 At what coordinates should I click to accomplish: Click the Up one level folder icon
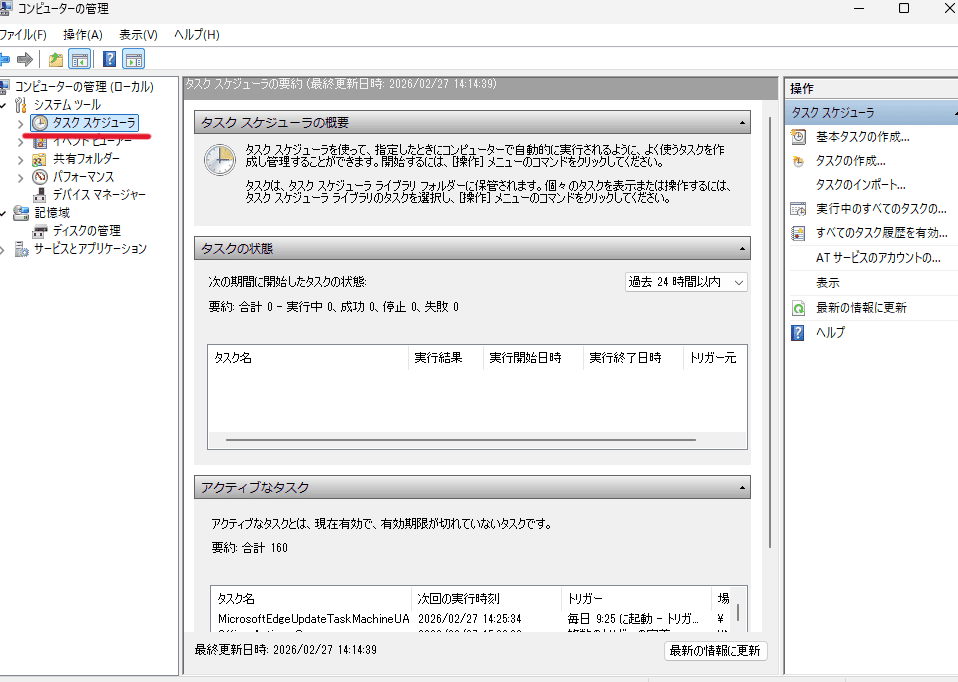[x=56, y=59]
